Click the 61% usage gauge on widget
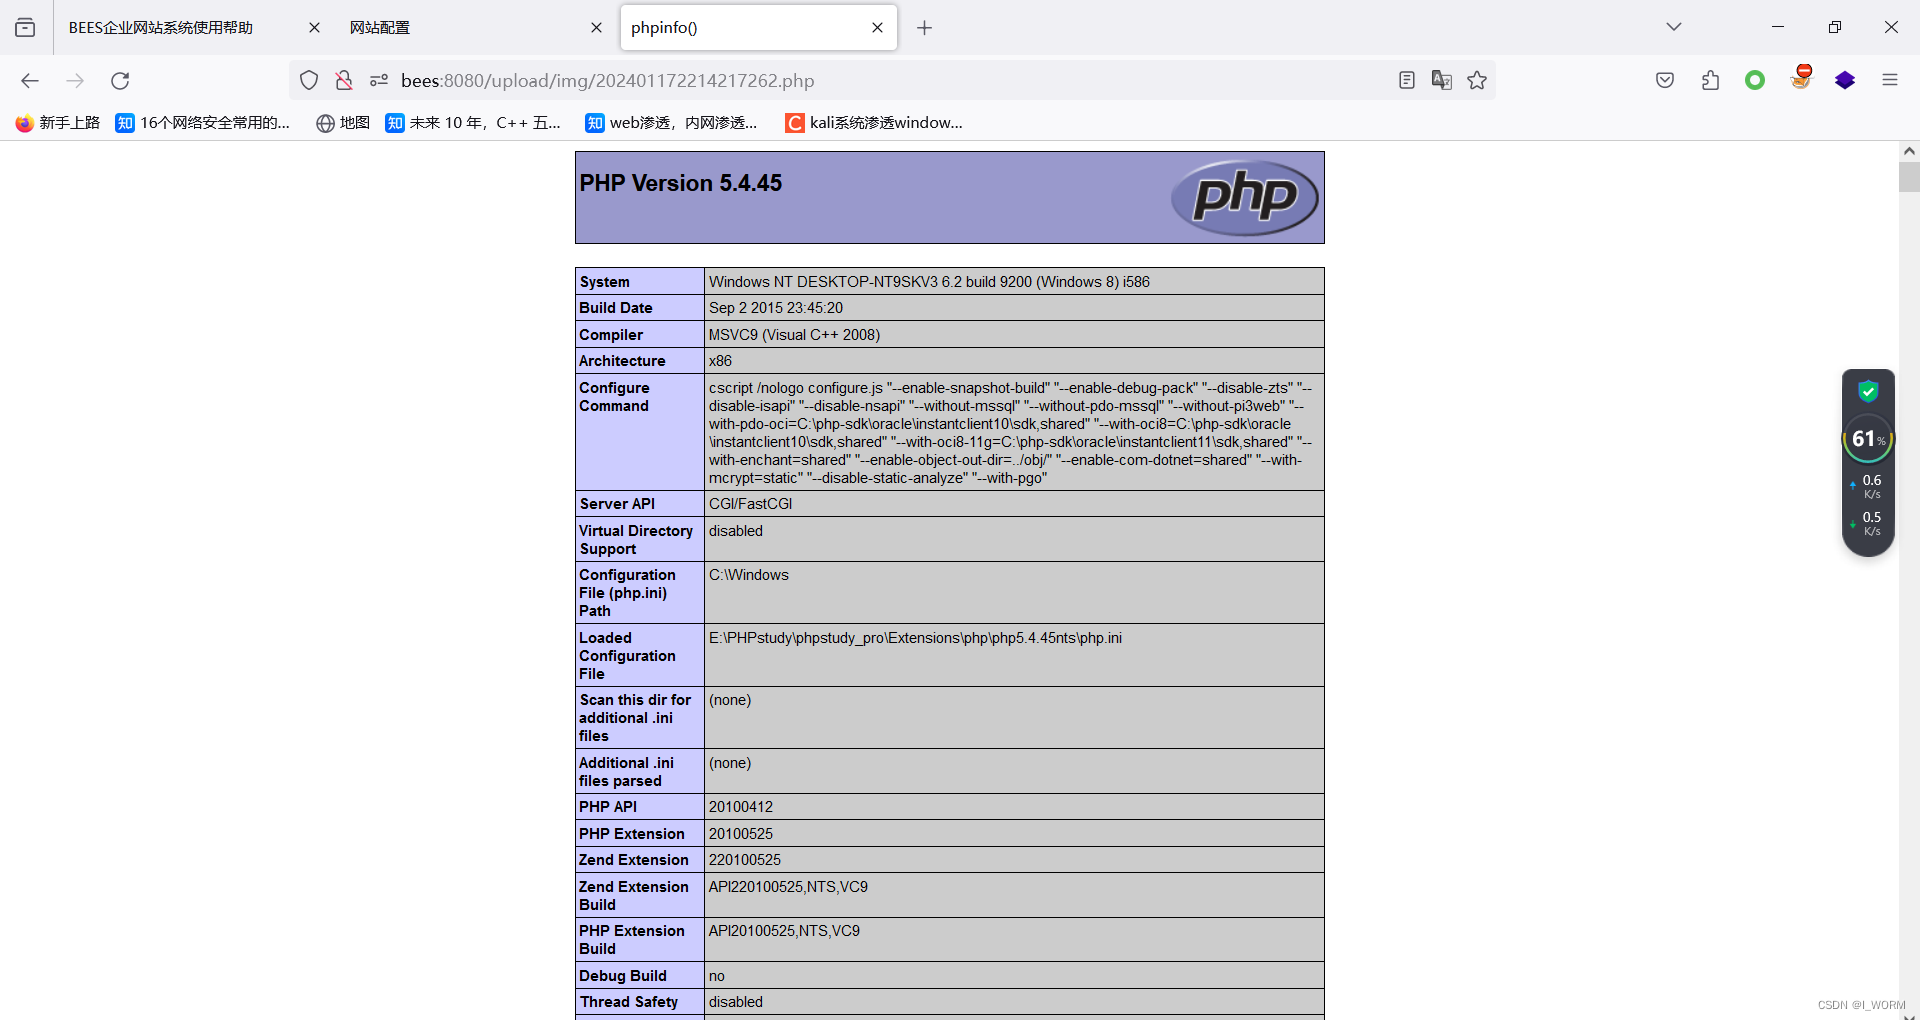The width and height of the screenshot is (1920, 1020). pyautogui.click(x=1868, y=439)
